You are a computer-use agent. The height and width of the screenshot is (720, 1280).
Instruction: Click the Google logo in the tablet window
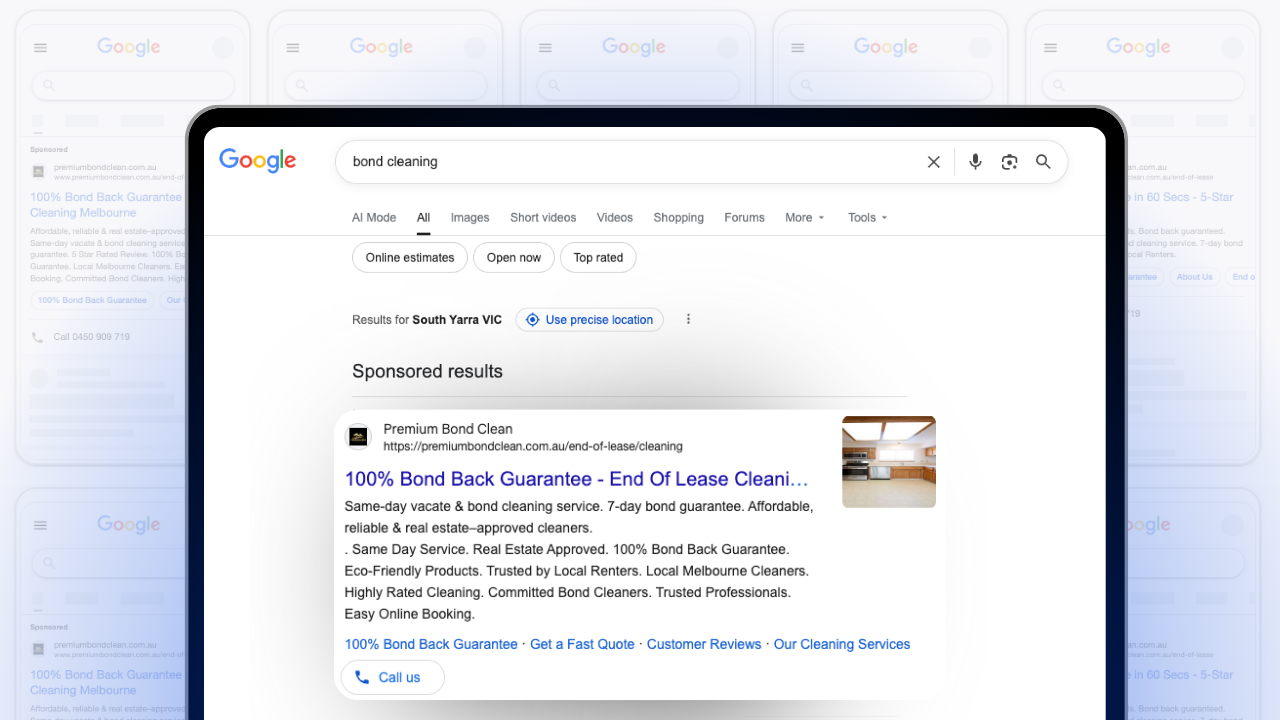(x=258, y=160)
